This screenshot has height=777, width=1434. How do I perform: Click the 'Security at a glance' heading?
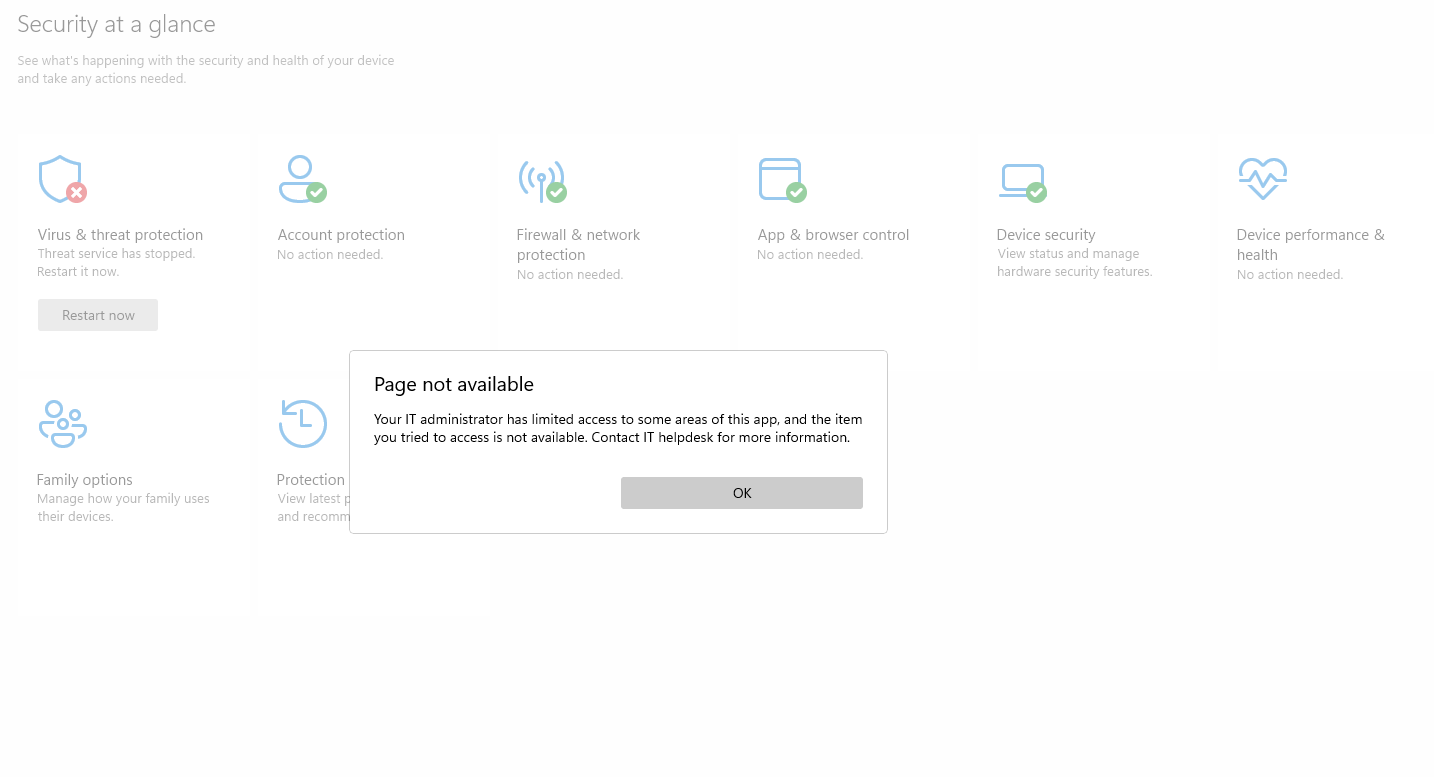116,24
